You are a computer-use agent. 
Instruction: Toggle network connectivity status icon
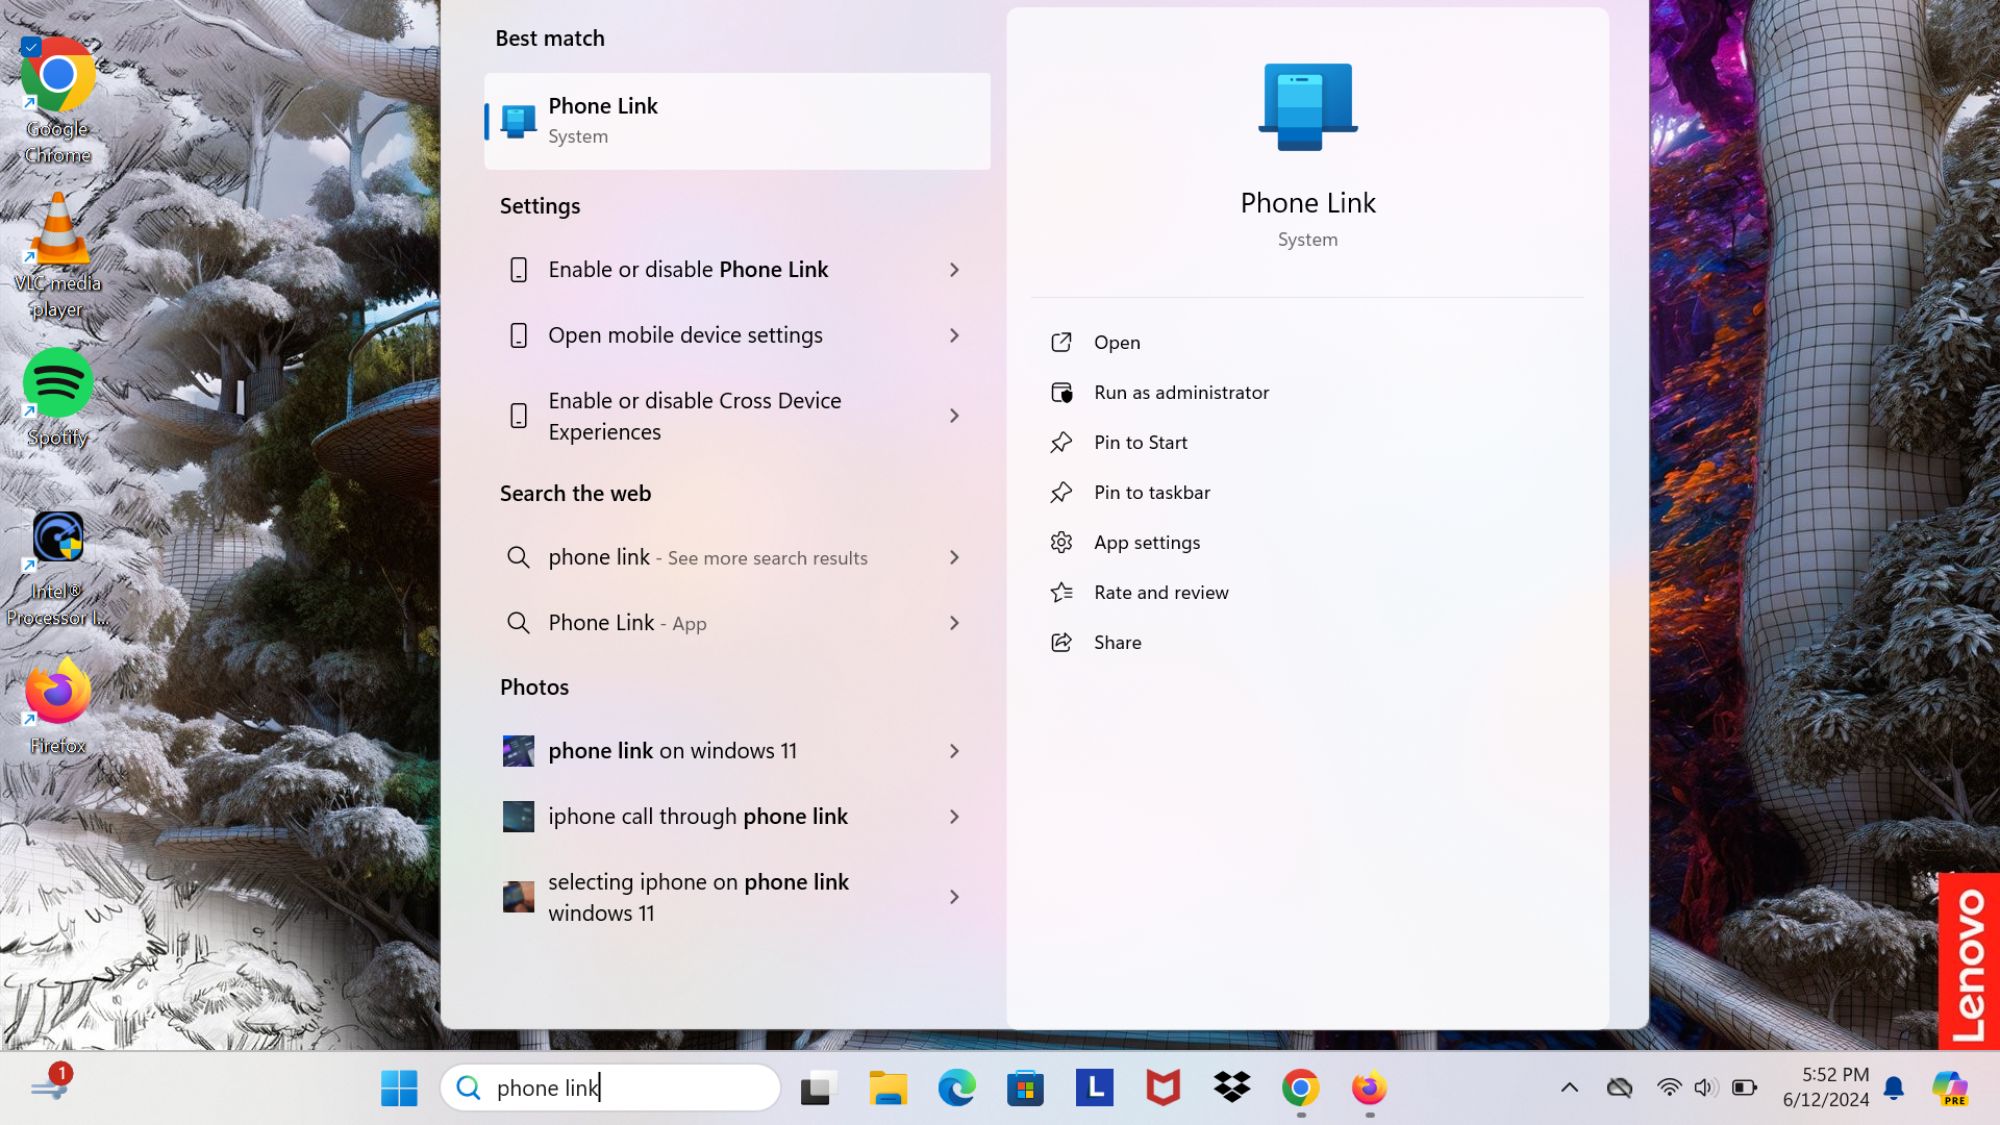click(x=1666, y=1087)
